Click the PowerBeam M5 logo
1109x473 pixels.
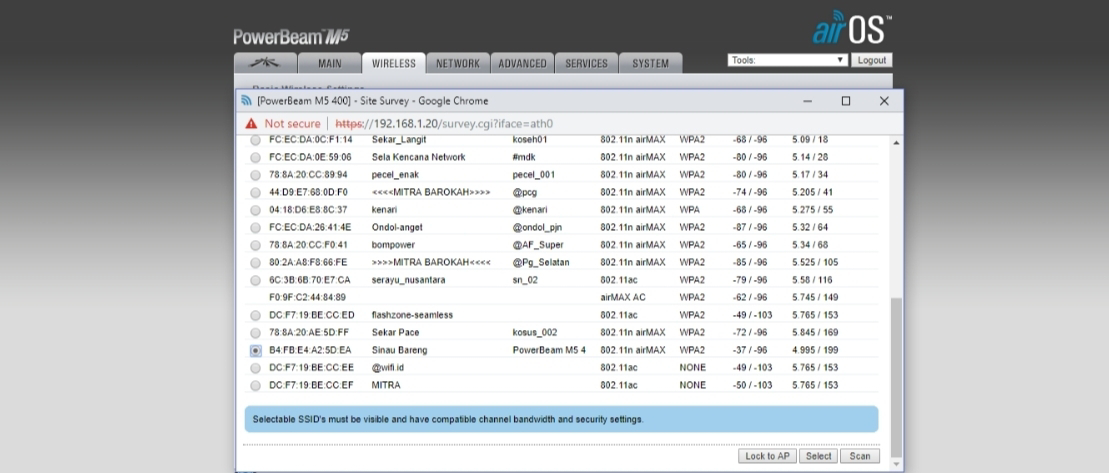coord(291,37)
